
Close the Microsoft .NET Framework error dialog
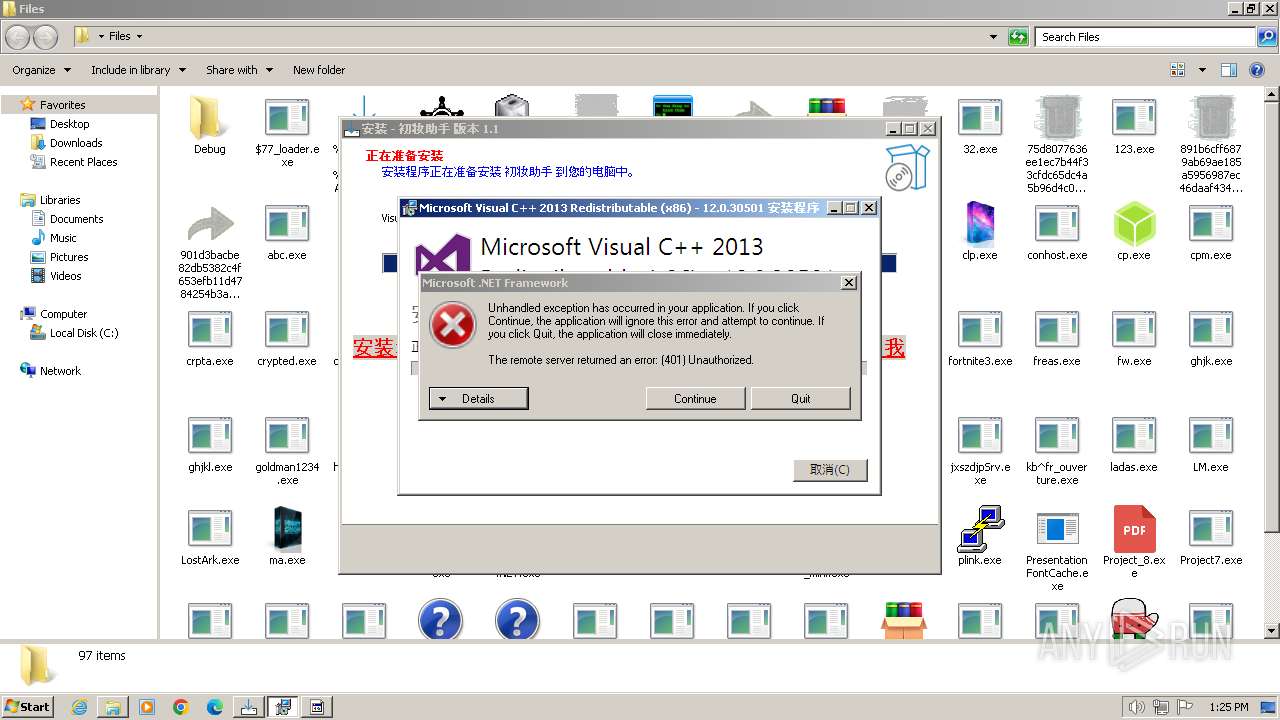[x=848, y=283]
